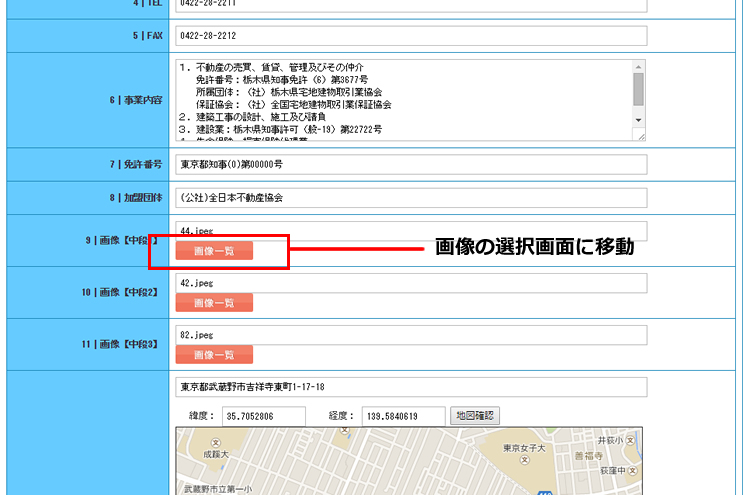Focus the FAX number input field
Screen dimensions: 750x495
point(410,36)
